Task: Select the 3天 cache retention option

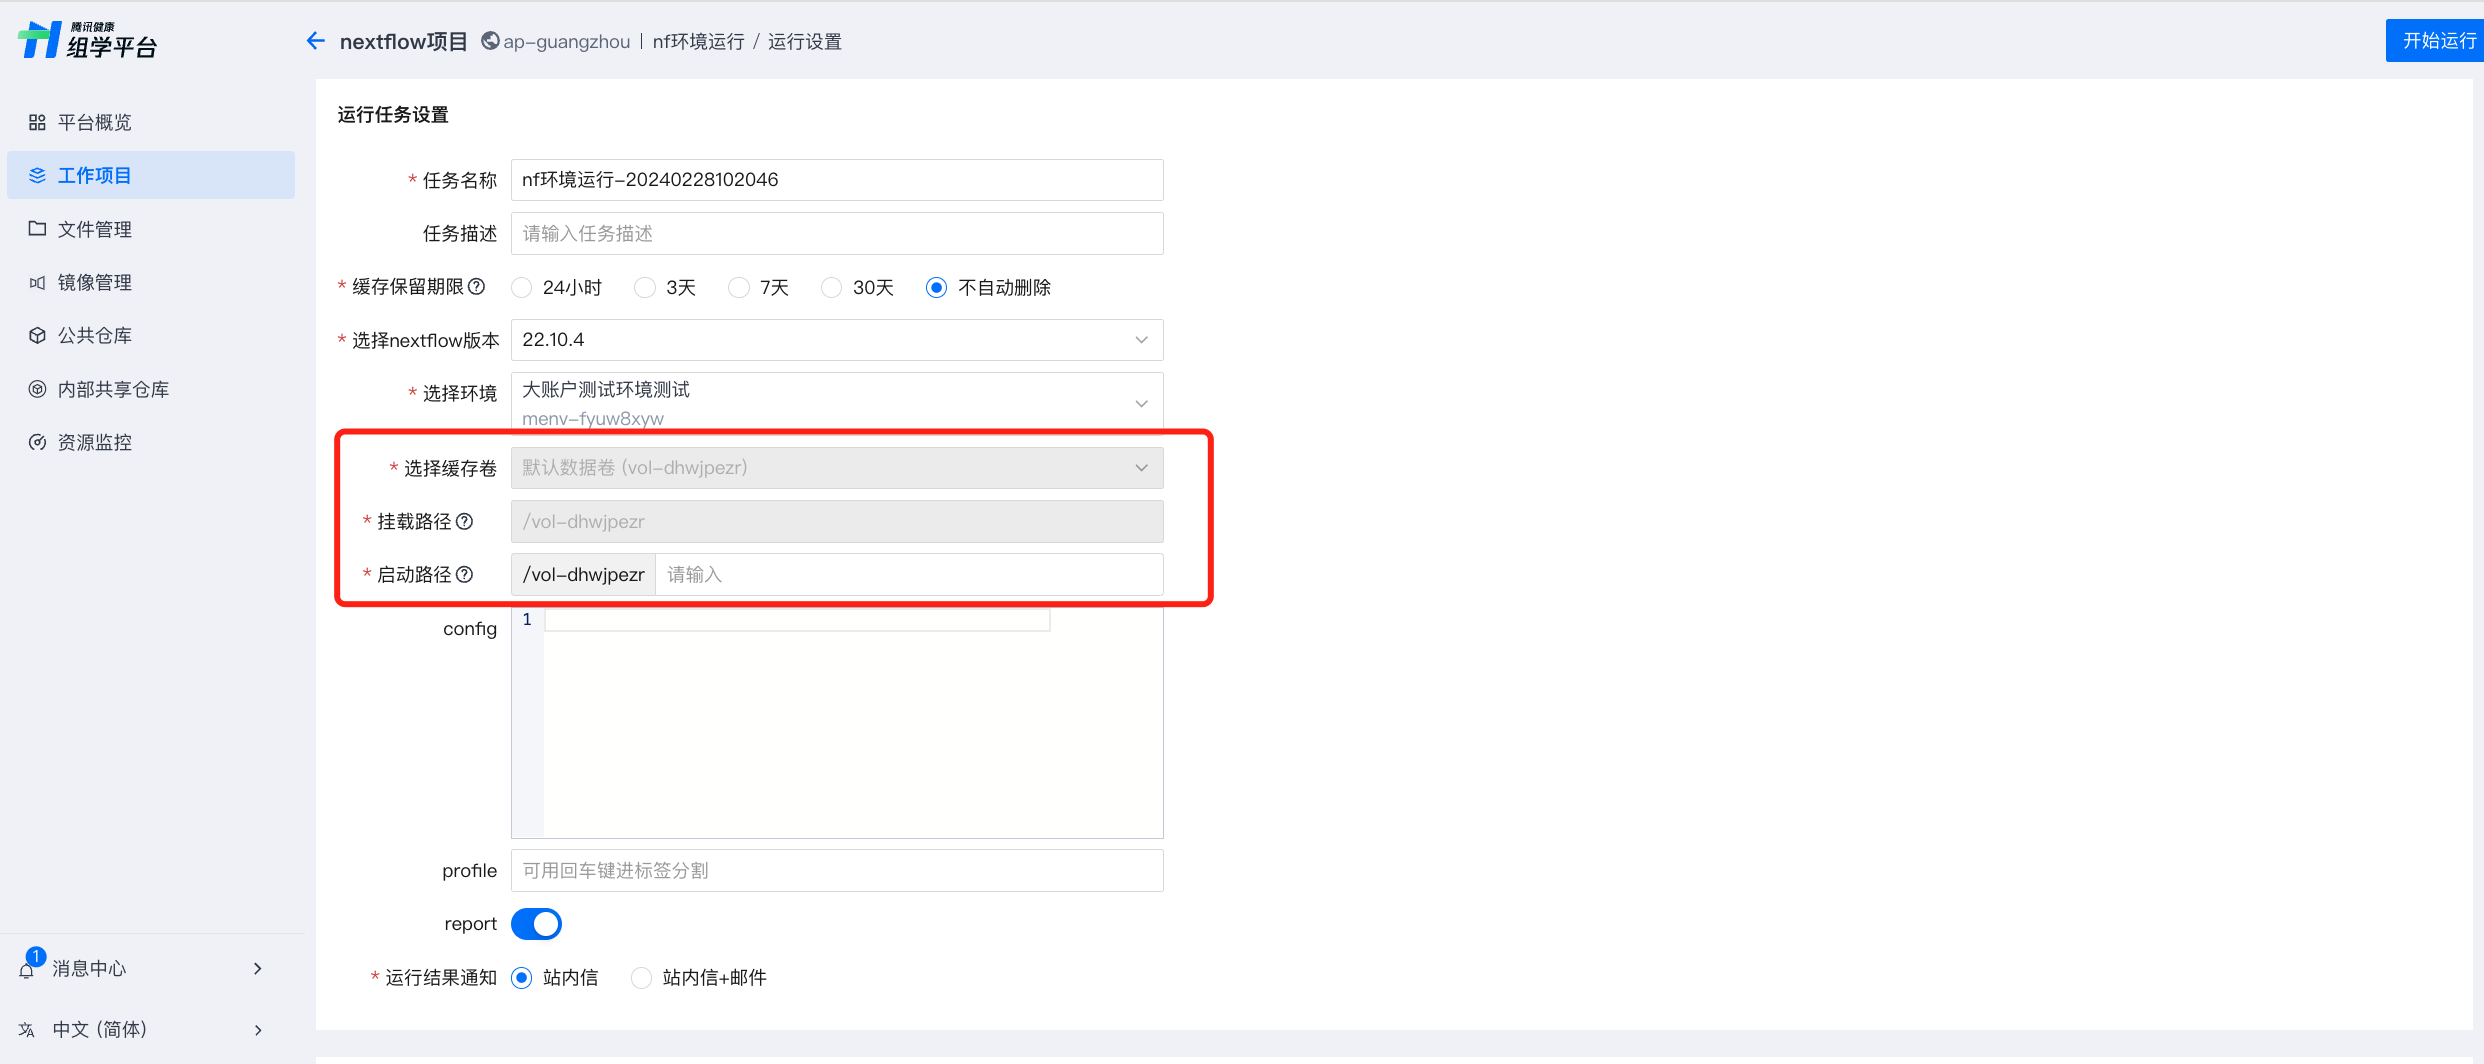Action: coord(645,288)
